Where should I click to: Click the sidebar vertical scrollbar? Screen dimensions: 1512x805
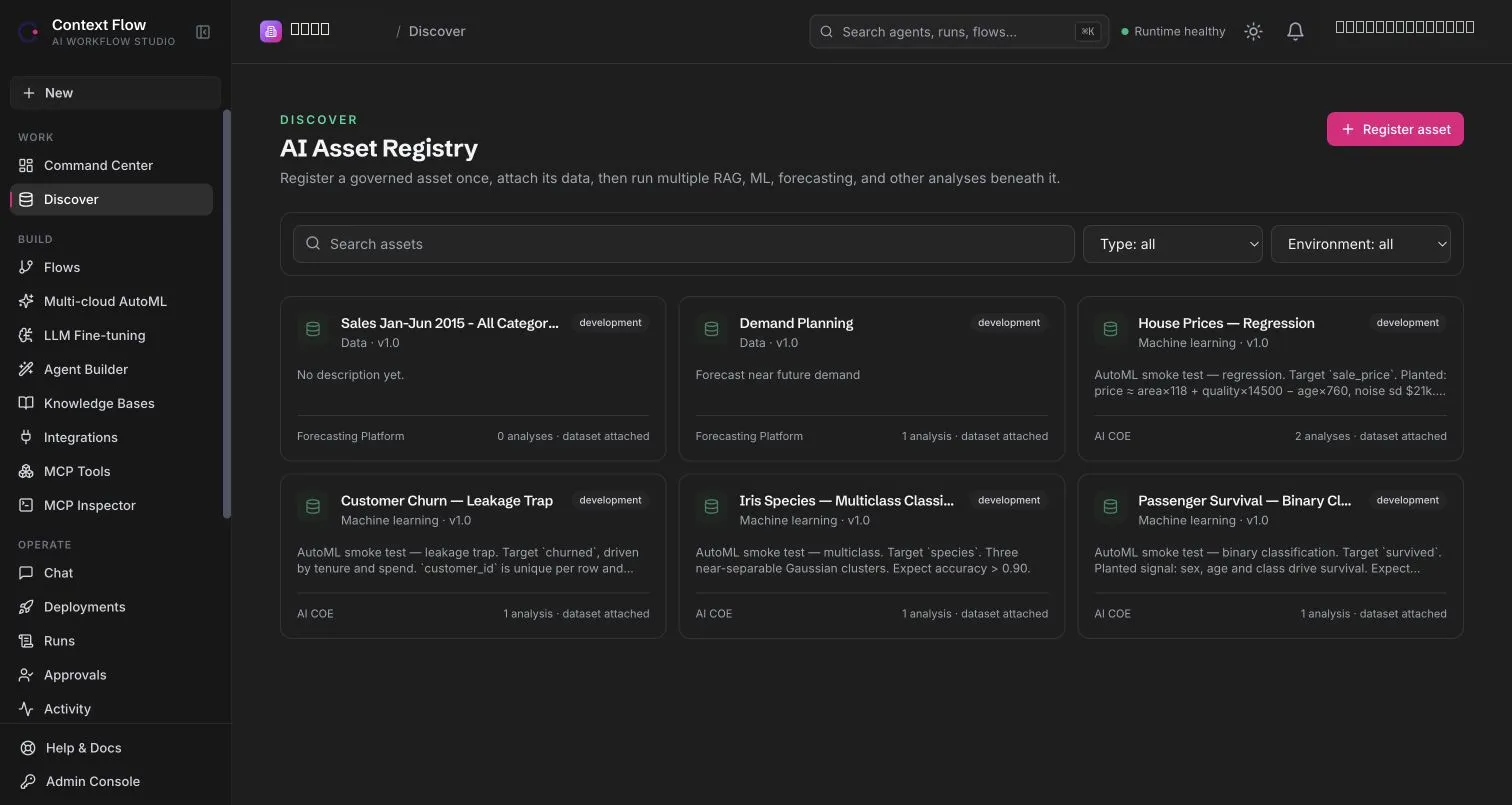click(x=227, y=314)
